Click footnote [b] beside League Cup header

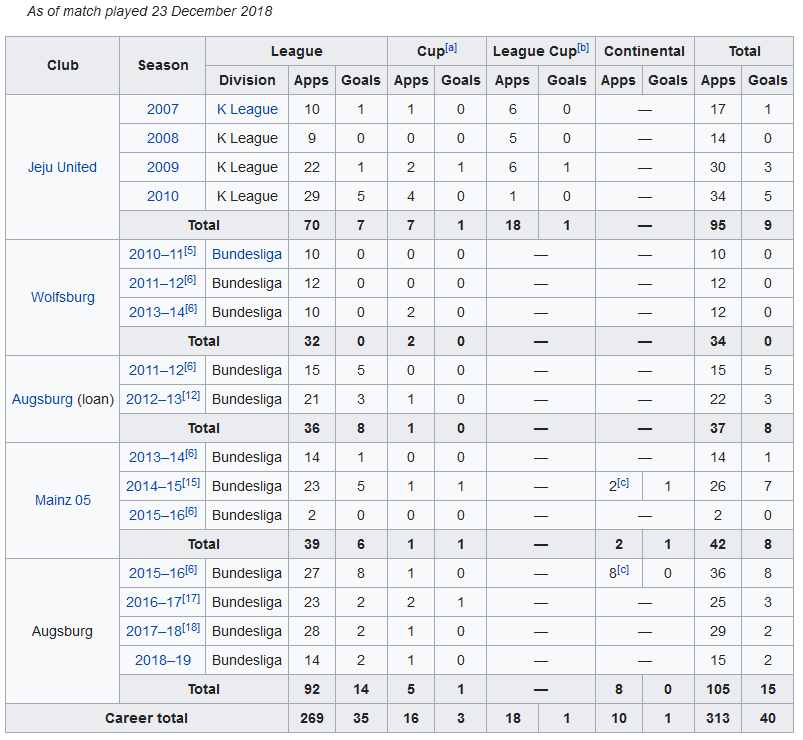tap(582, 47)
